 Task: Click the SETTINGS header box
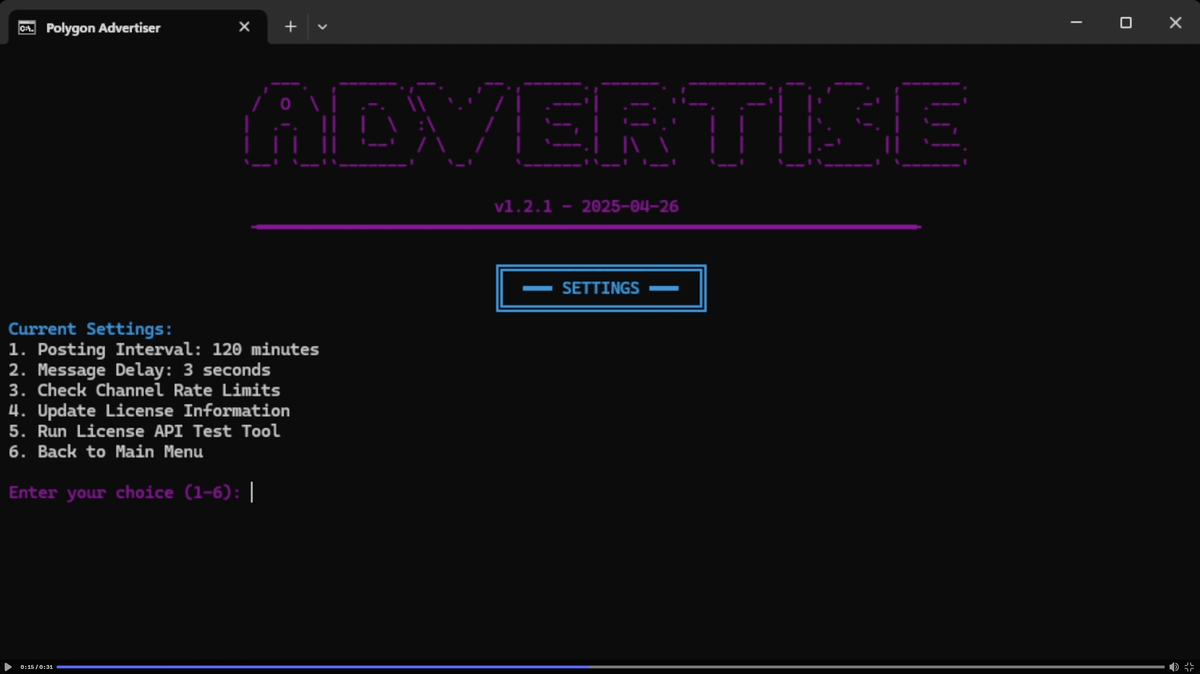pyautogui.click(x=600, y=288)
